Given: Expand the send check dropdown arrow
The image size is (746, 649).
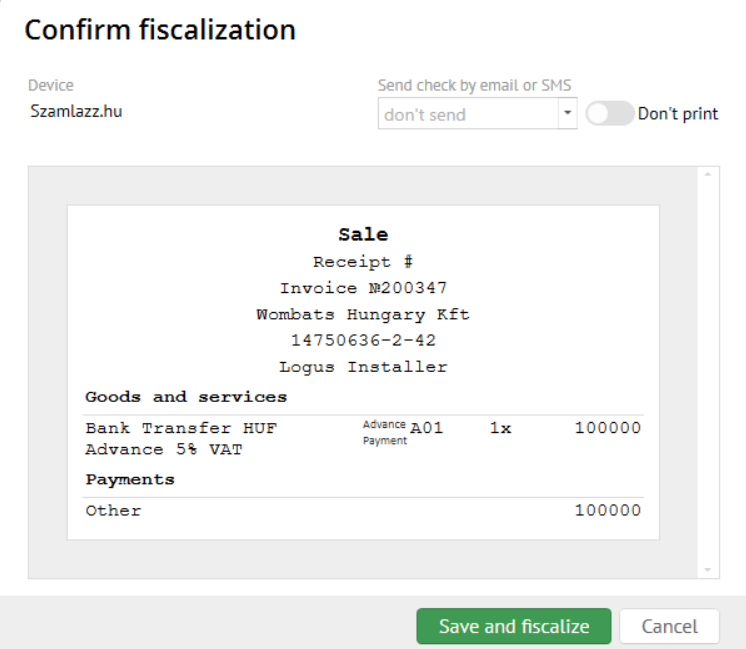Looking at the screenshot, I should 567,113.
